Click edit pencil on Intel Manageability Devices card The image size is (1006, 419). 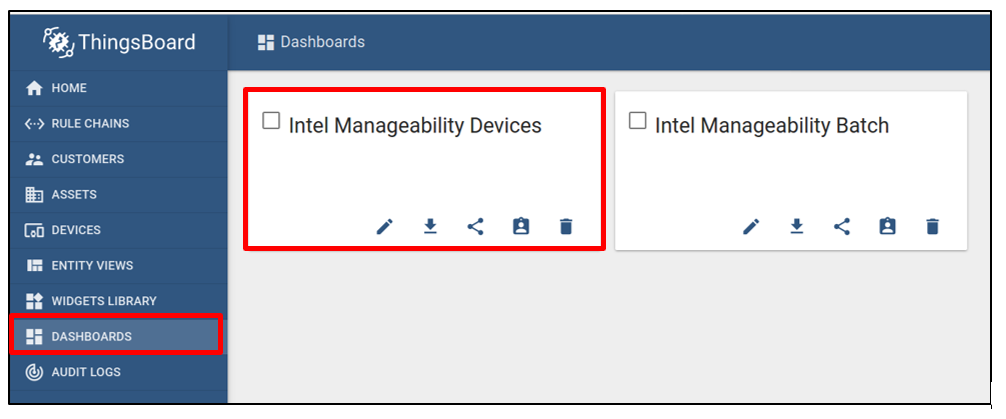(385, 227)
